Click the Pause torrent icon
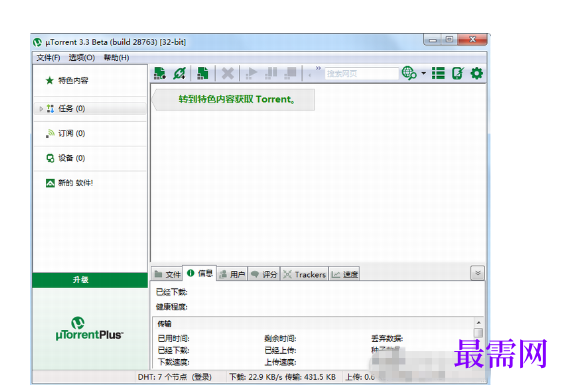This screenshot has width=566, height=385. point(271,73)
